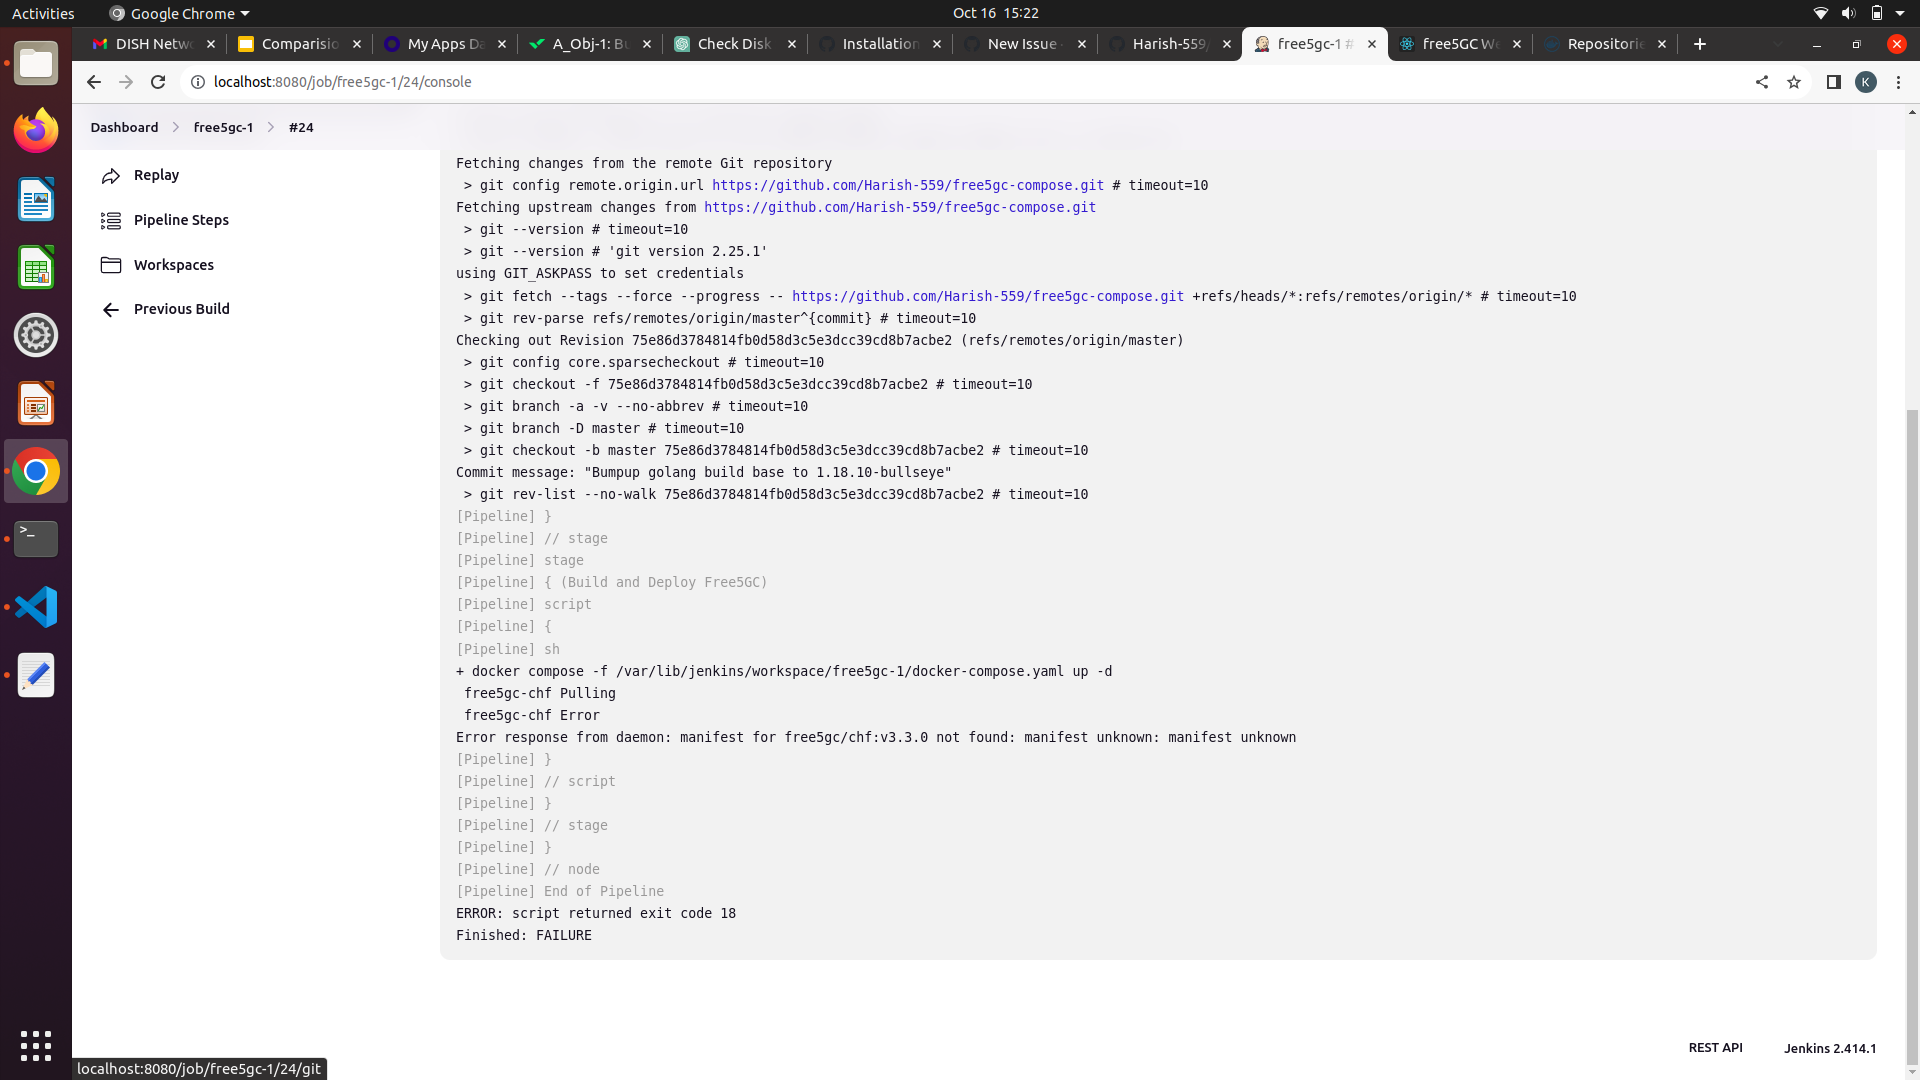Launch Firefox from the dock
This screenshot has height=1080, width=1920.
tap(36, 130)
